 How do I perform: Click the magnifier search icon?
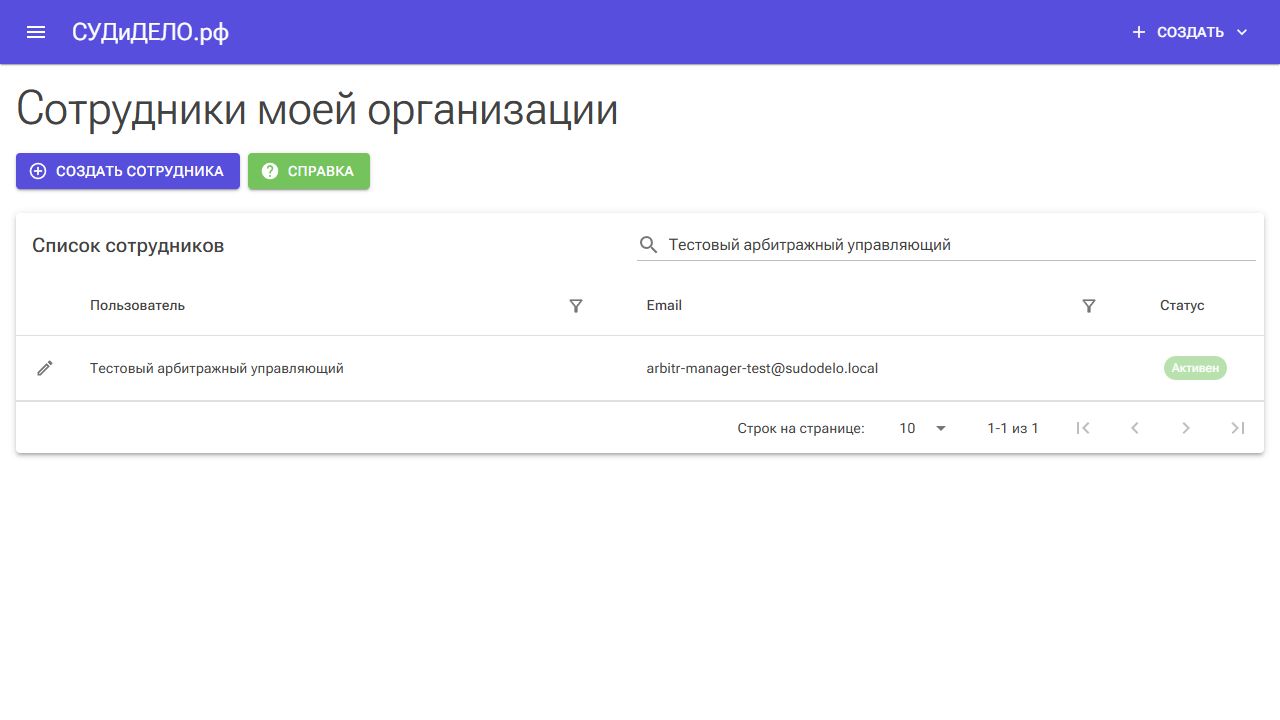click(648, 244)
